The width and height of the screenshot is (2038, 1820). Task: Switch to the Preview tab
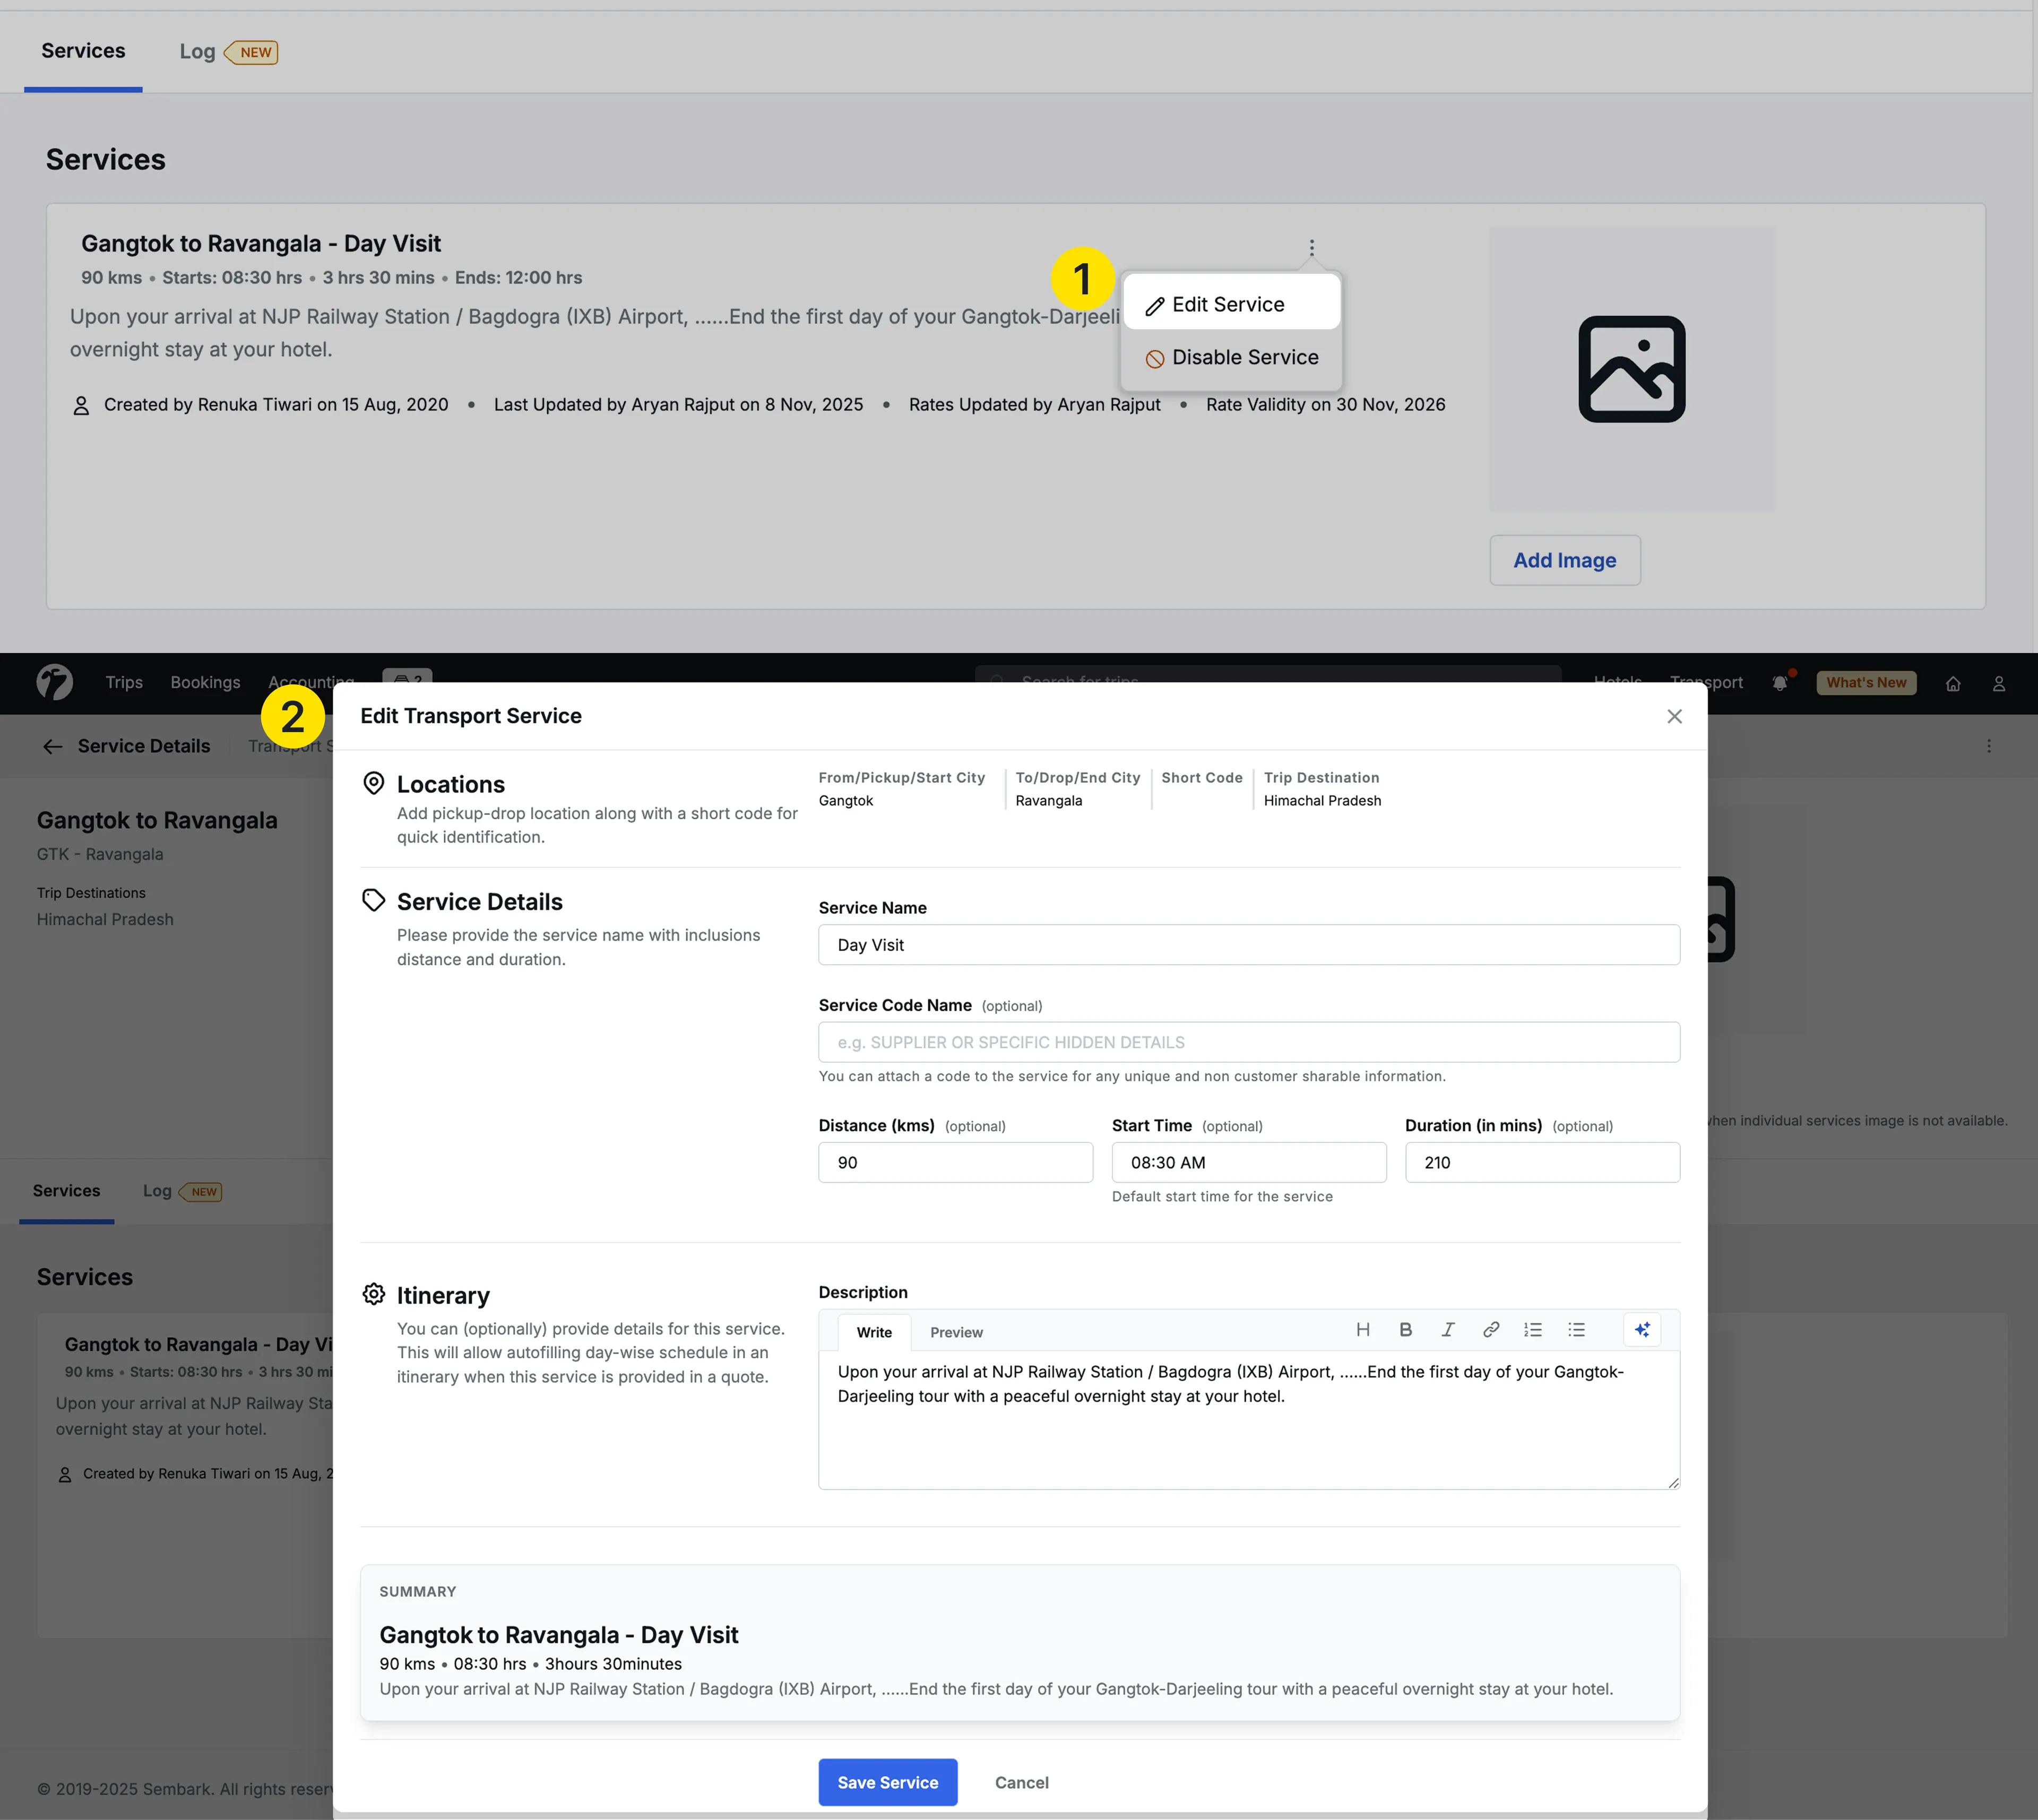coord(956,1332)
